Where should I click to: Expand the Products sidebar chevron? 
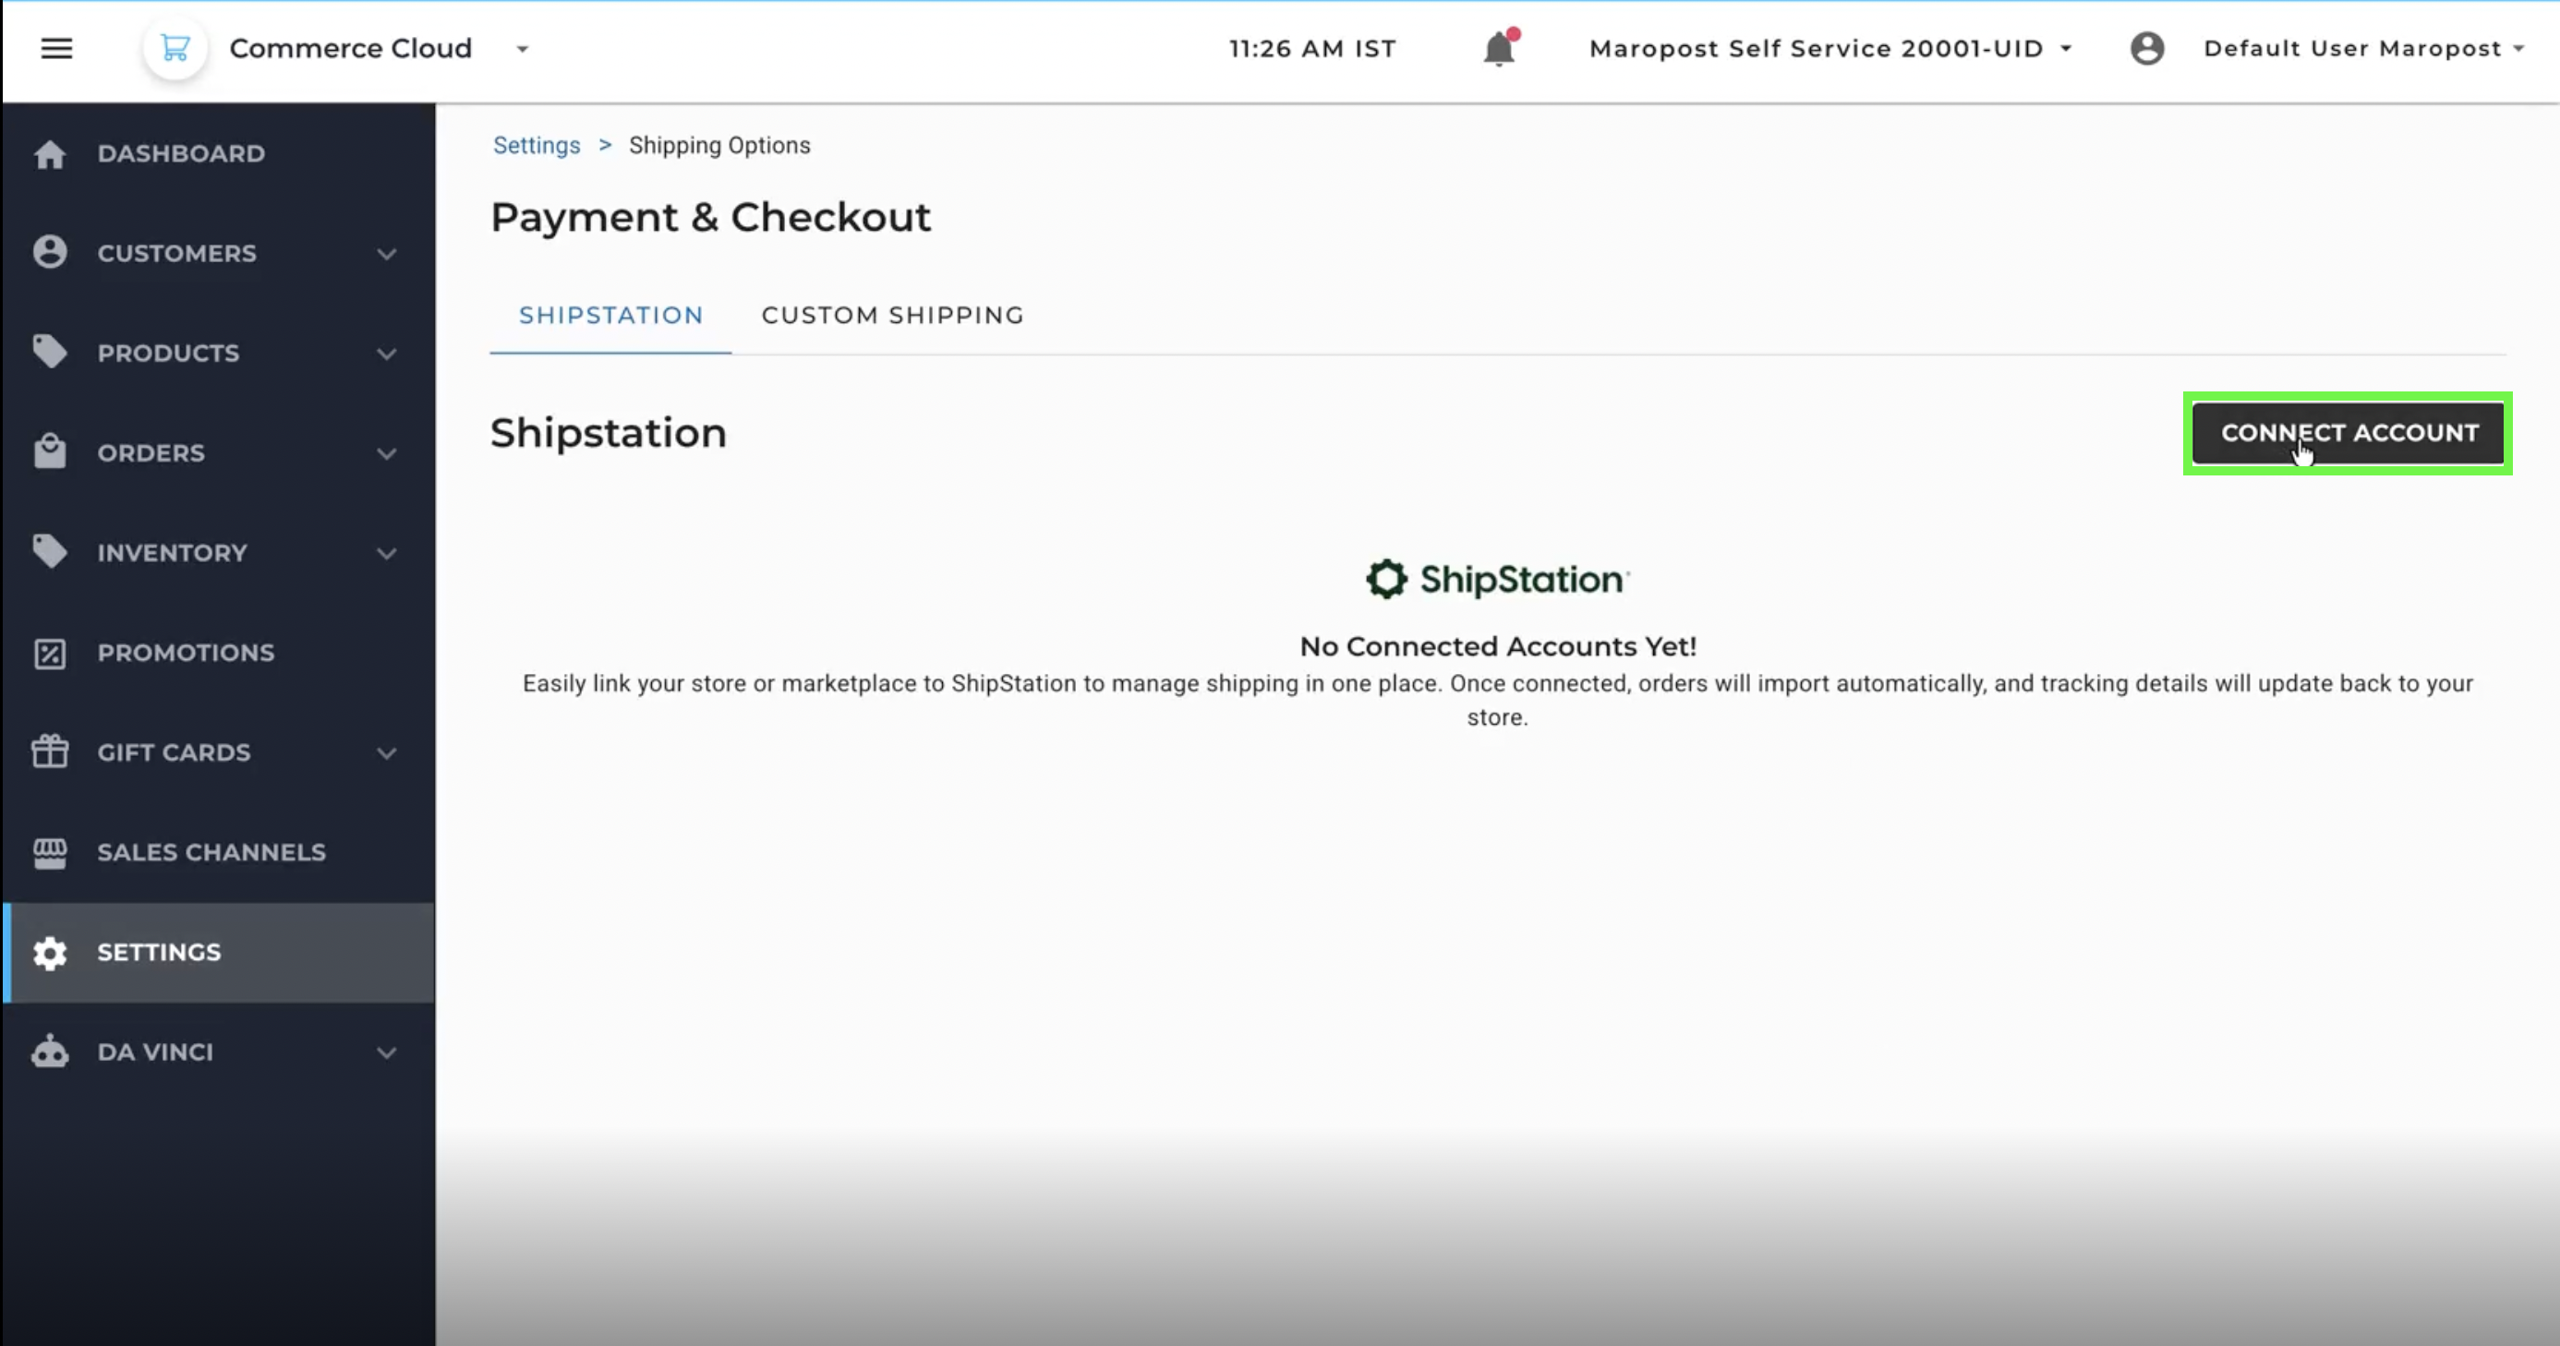click(386, 354)
